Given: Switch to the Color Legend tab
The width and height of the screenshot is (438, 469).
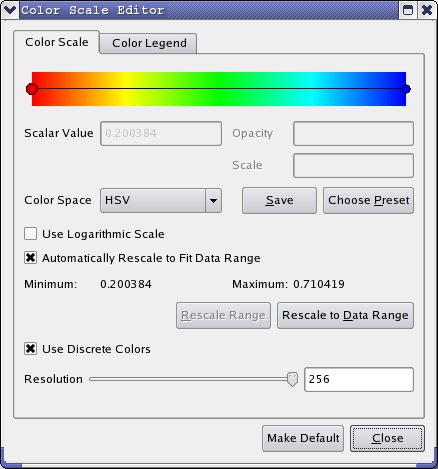Looking at the screenshot, I should pos(149,43).
